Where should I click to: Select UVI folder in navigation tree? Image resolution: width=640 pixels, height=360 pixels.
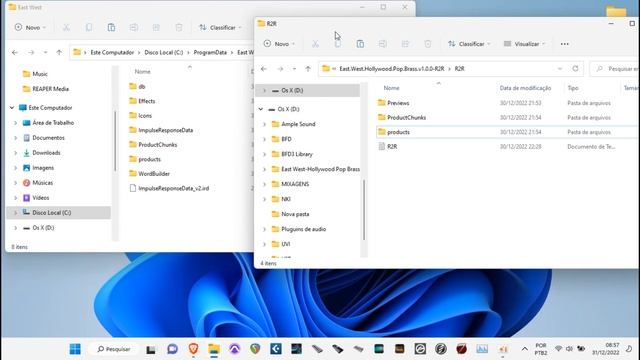pos(286,244)
